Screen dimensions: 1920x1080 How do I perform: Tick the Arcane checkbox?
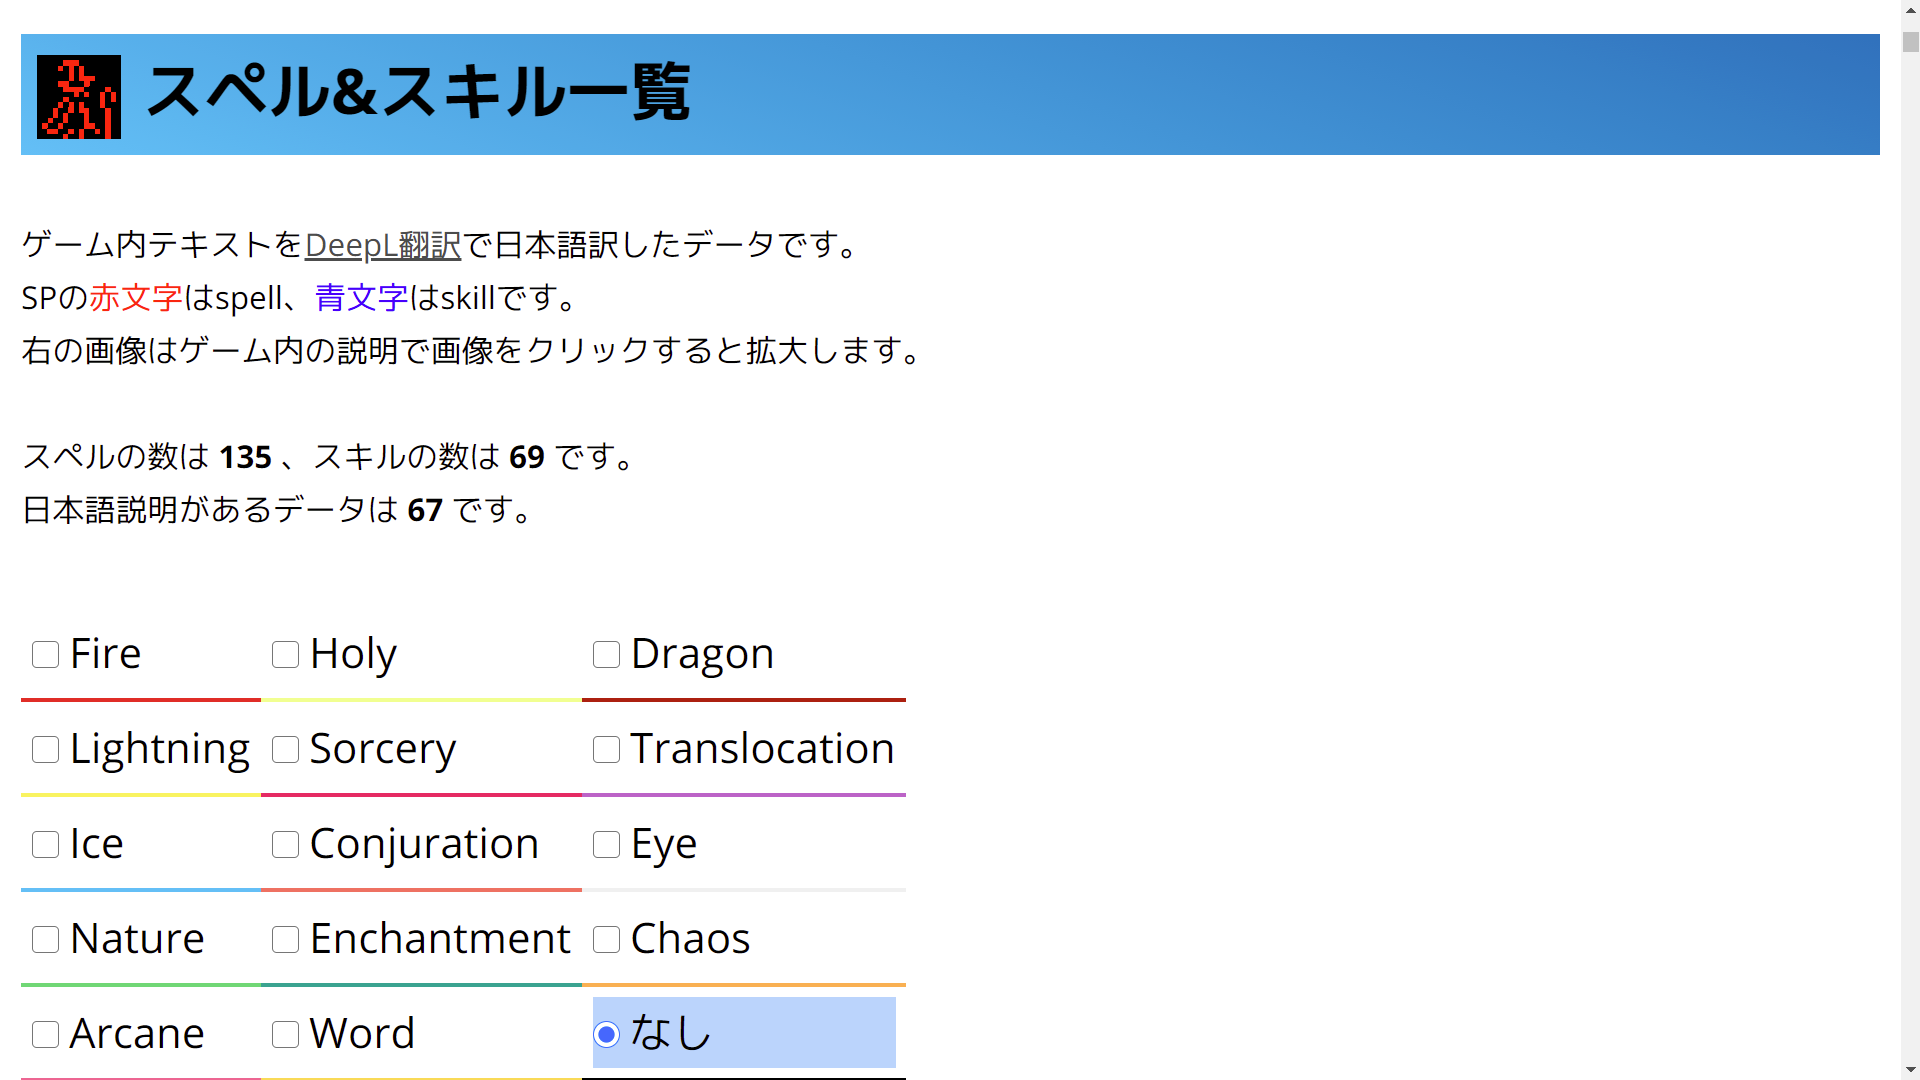(46, 1035)
